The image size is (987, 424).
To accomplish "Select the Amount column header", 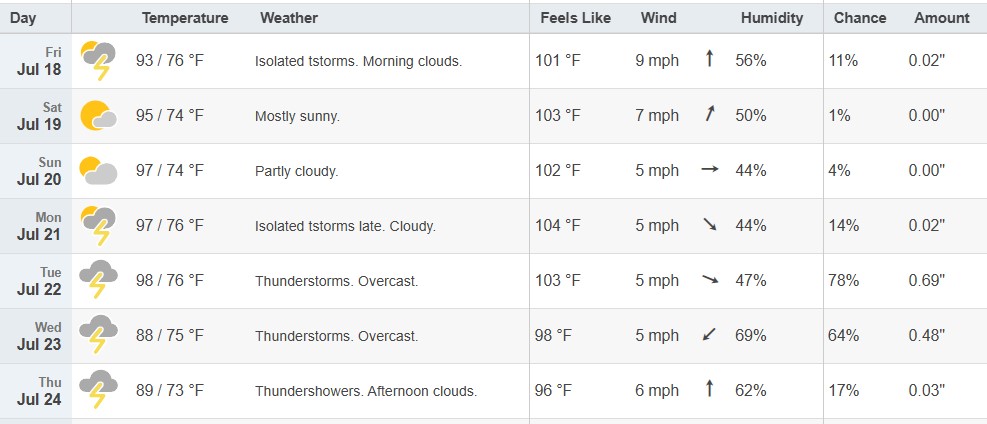I will [942, 18].
